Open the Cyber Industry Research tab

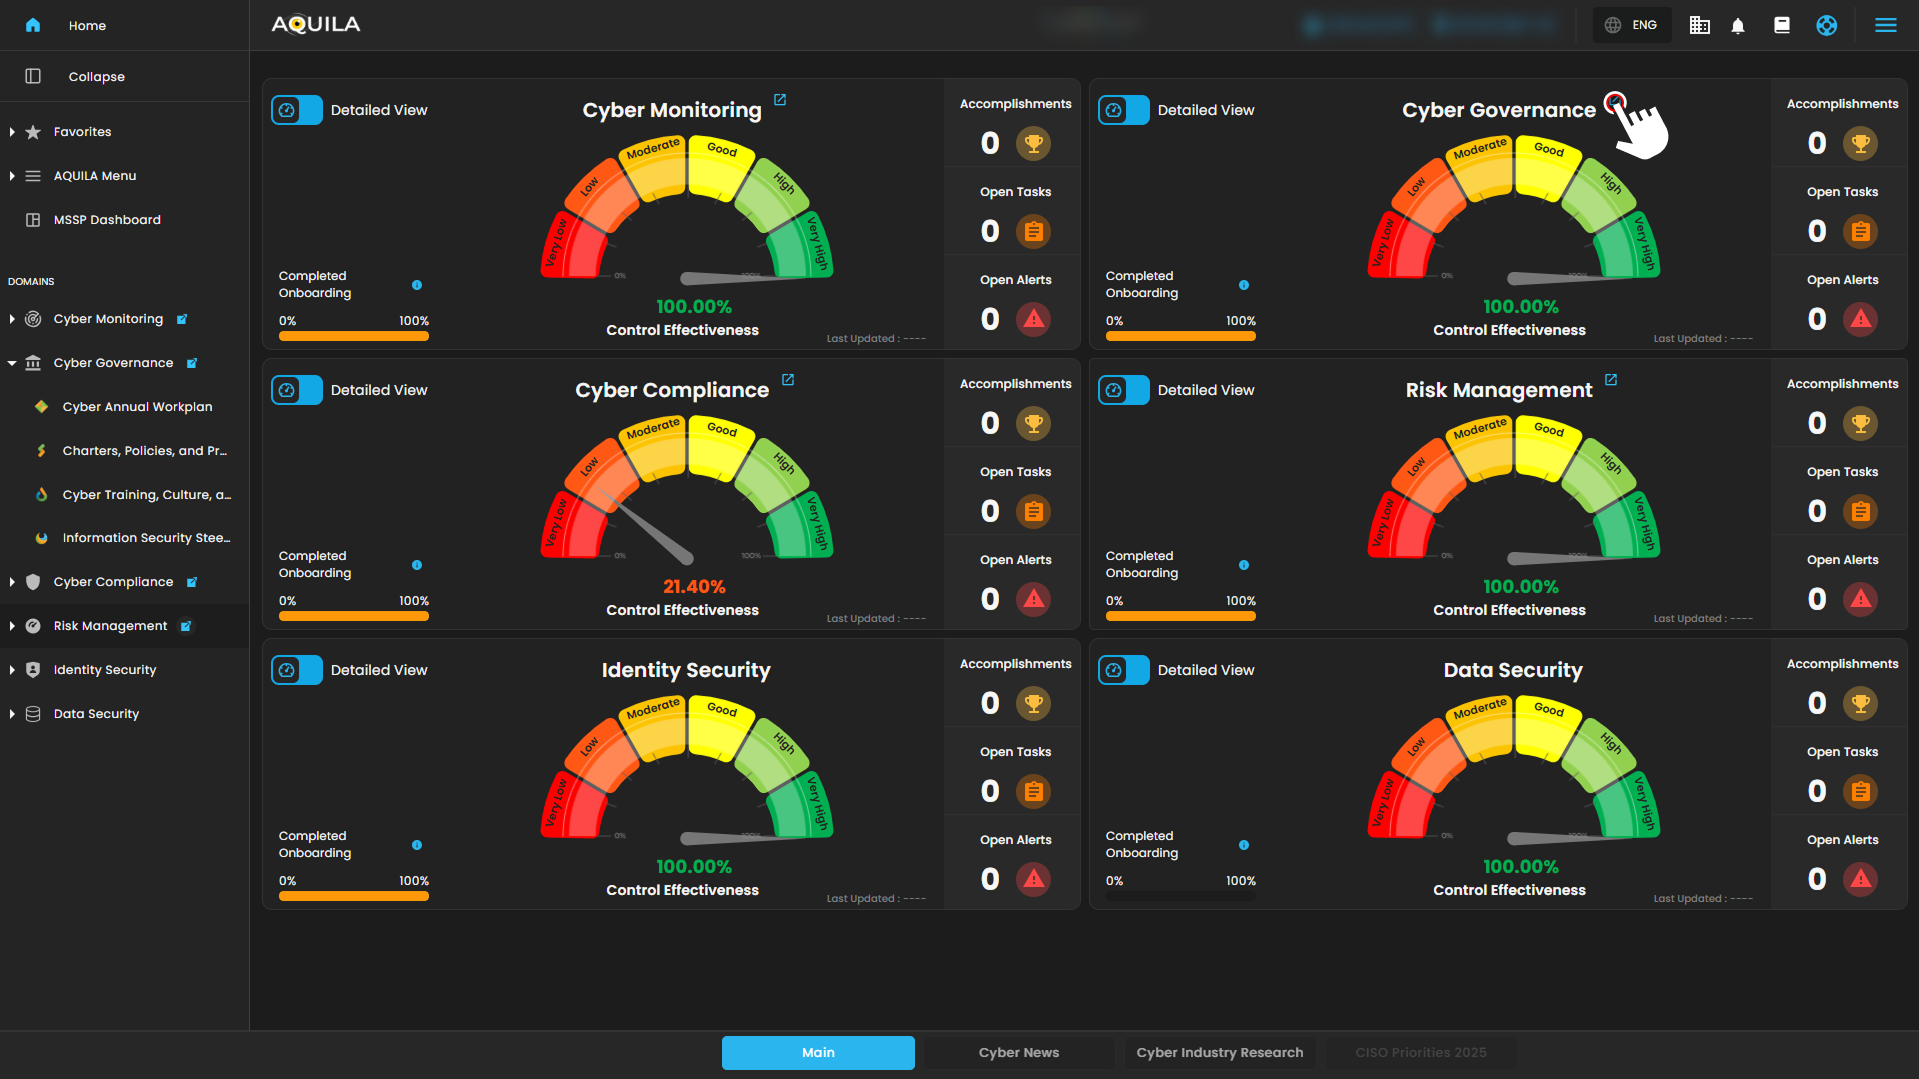click(1219, 1052)
